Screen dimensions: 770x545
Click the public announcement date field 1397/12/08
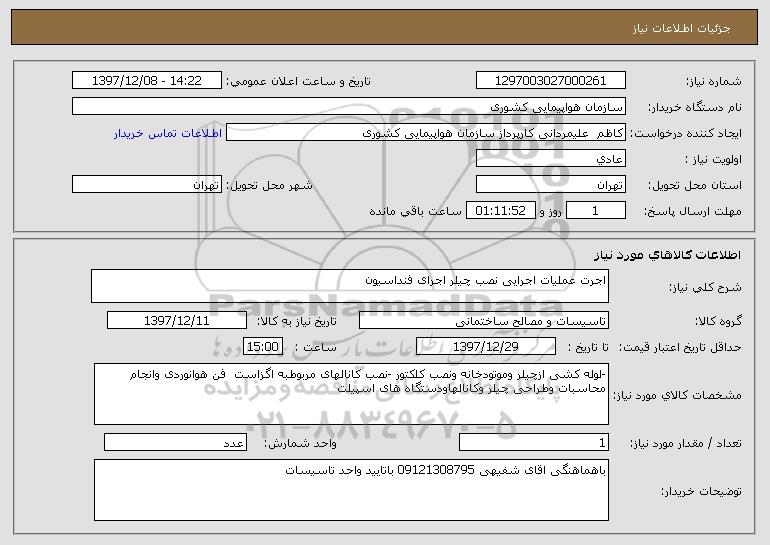click(x=147, y=81)
